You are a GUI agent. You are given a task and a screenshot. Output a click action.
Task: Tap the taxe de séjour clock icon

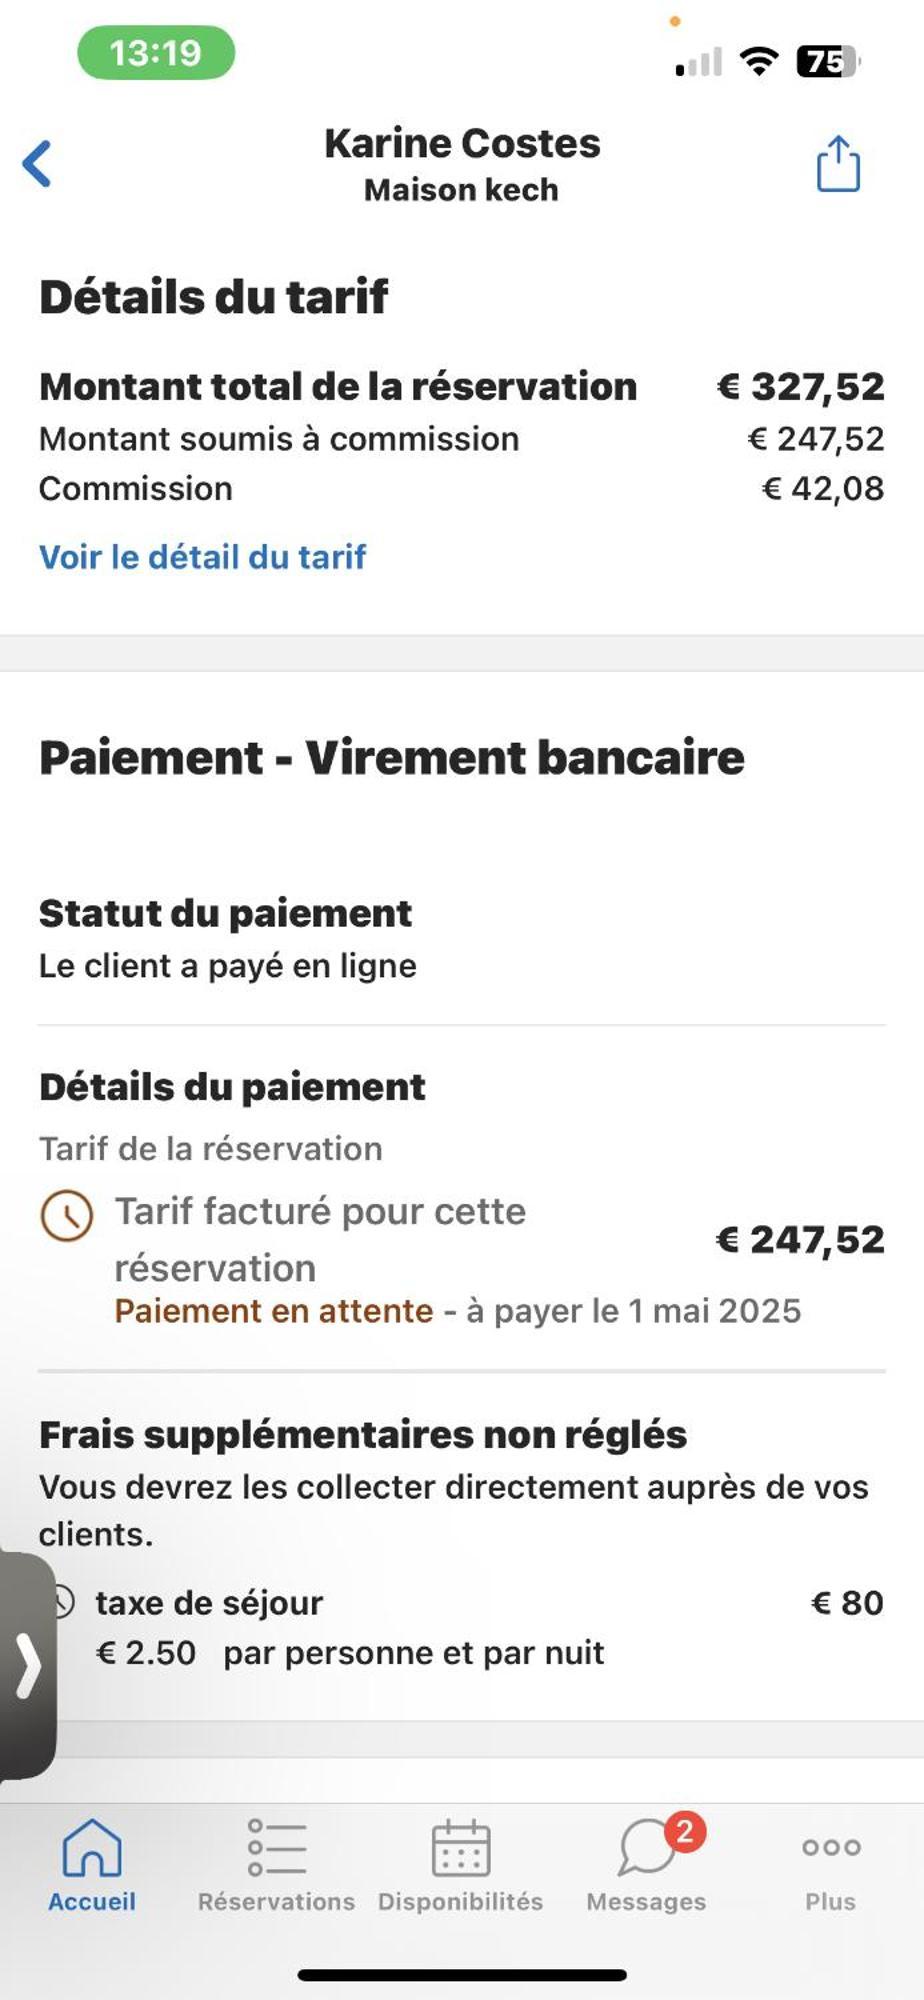click(x=63, y=1602)
